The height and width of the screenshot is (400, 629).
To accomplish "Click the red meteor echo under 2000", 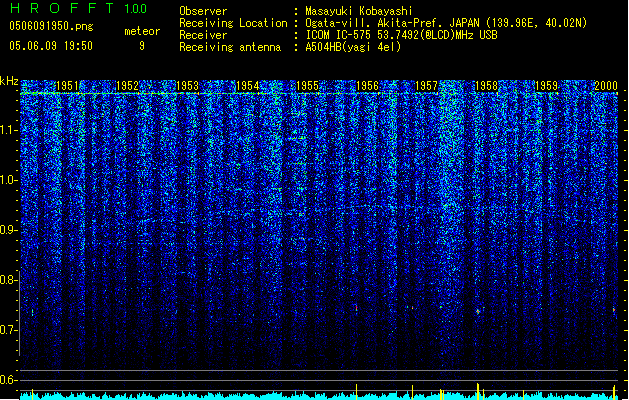I will point(614,310).
